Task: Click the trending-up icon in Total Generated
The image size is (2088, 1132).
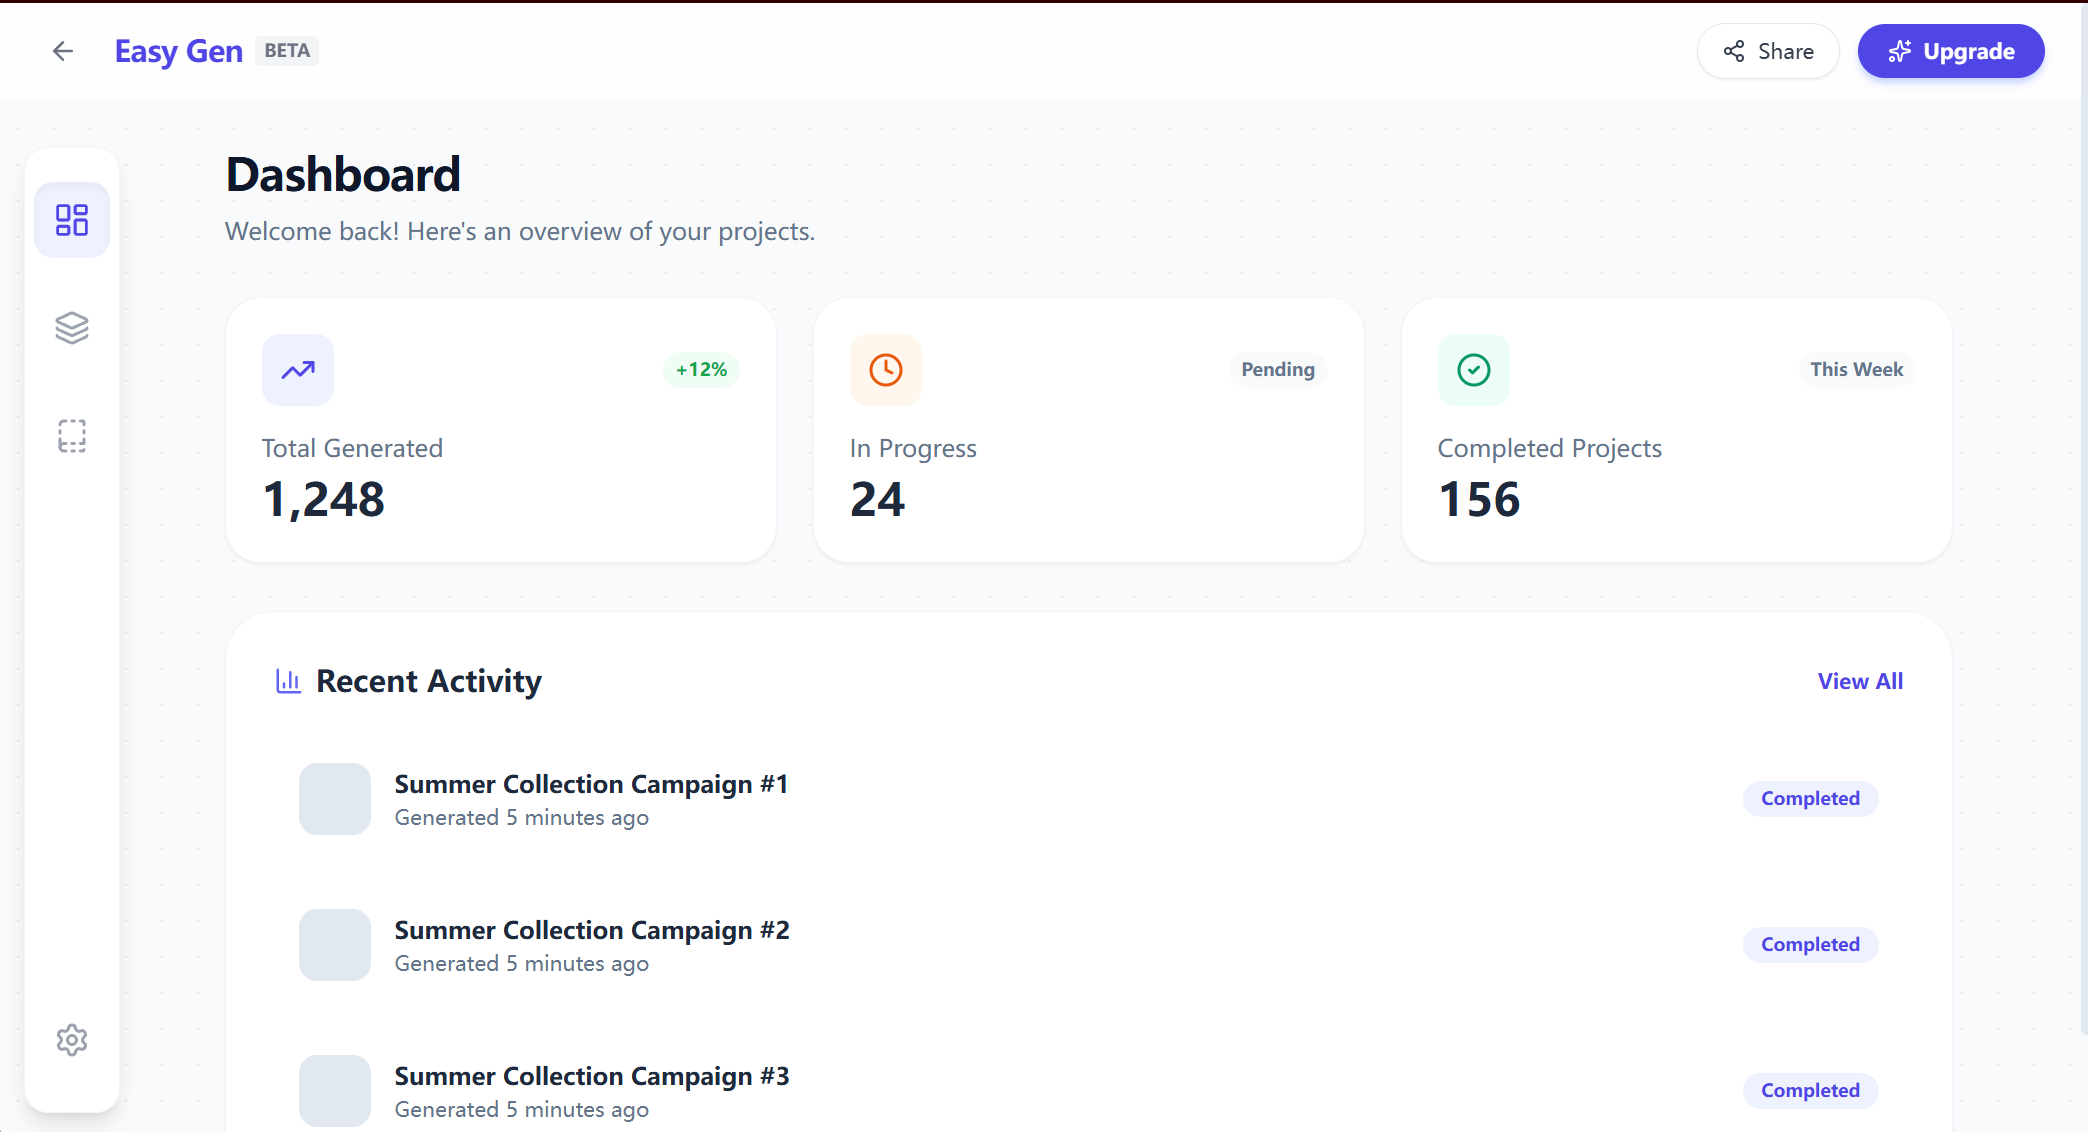Action: point(298,370)
